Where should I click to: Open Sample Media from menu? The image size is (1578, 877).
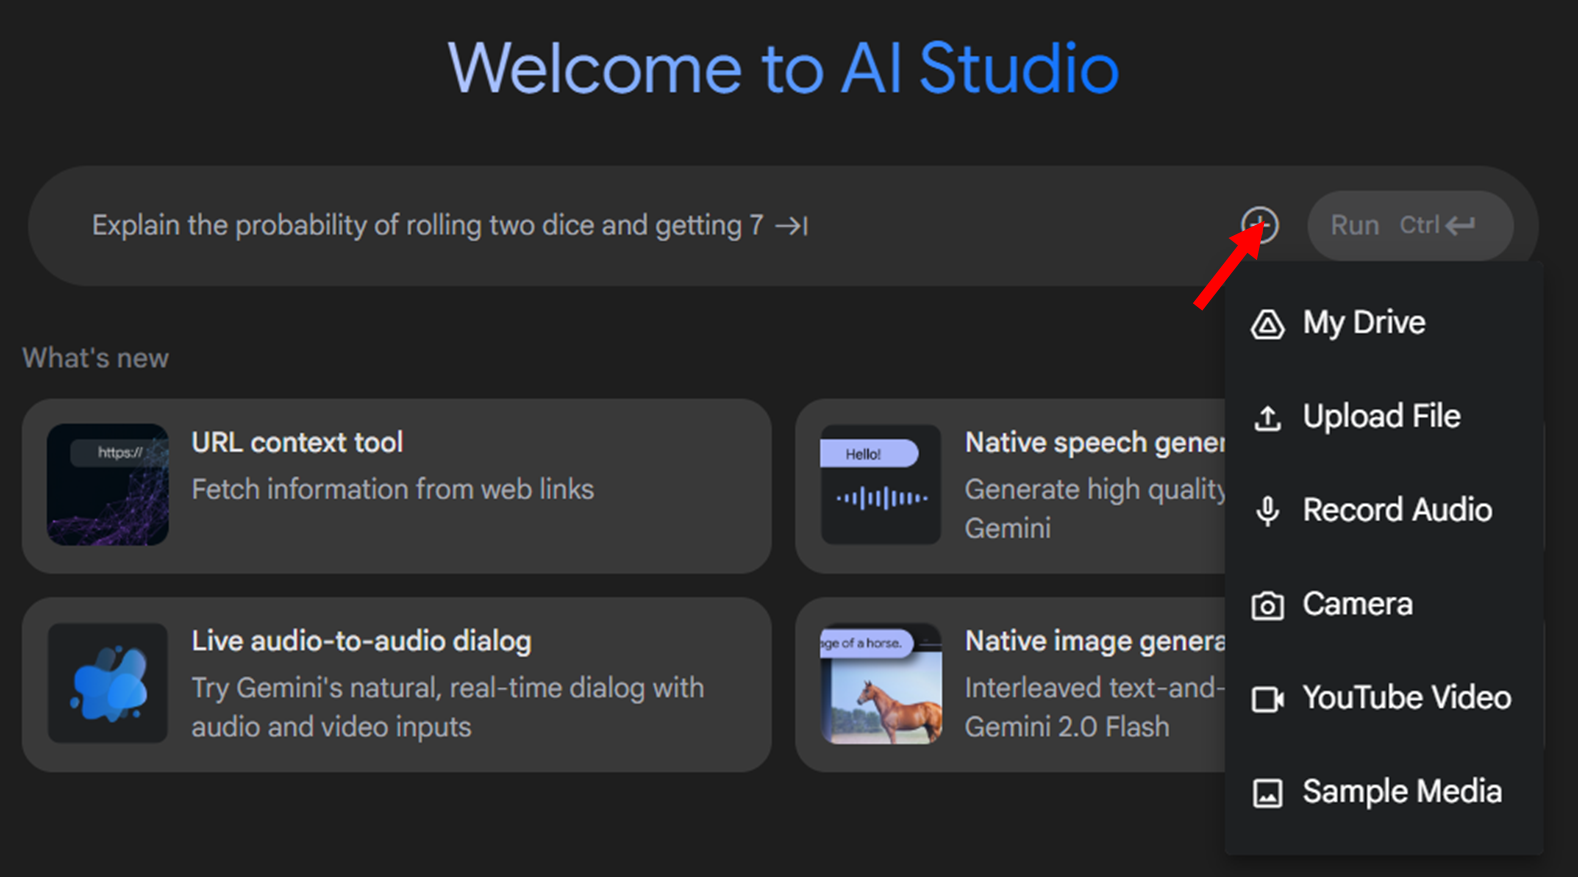coord(1384,792)
